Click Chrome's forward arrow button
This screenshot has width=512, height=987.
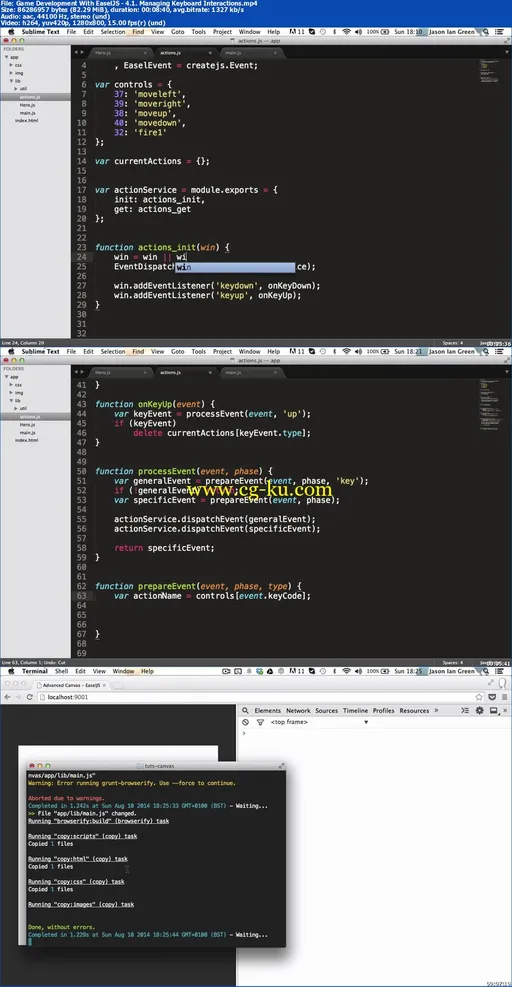[x=18, y=697]
